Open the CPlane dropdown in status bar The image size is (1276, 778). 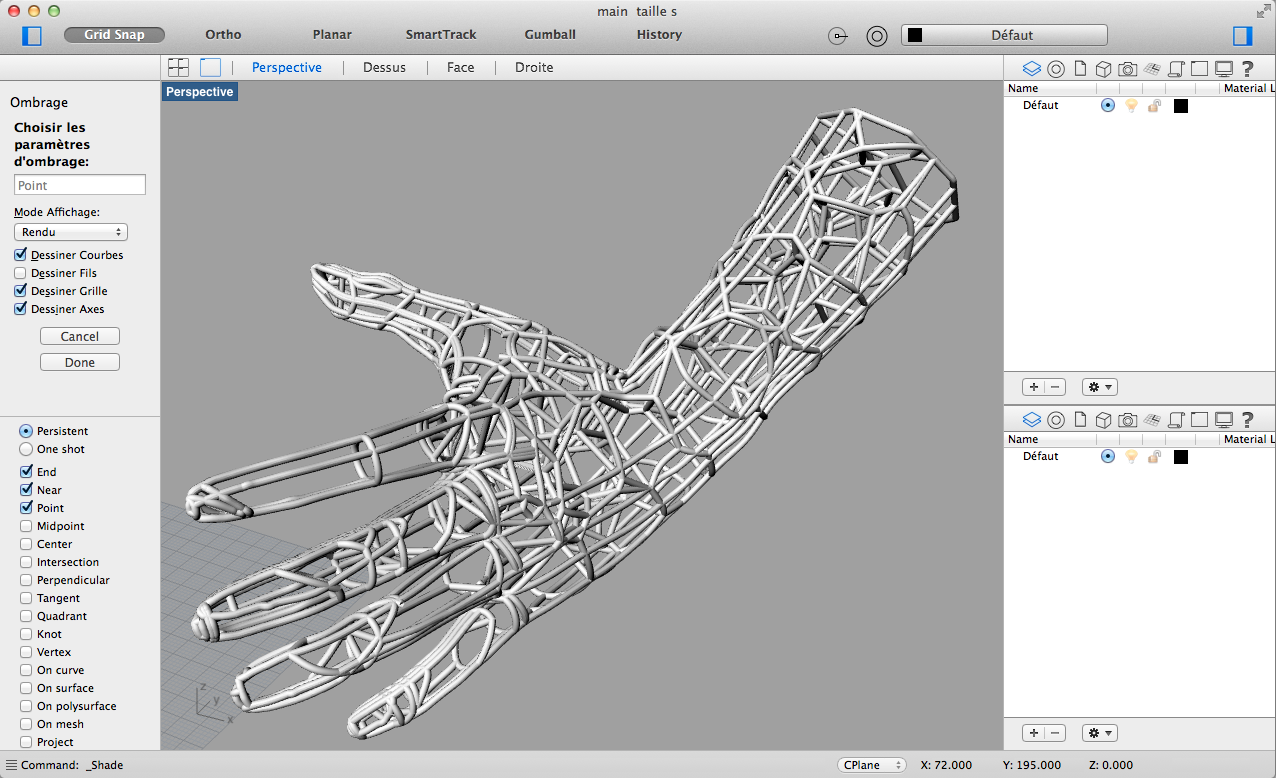[x=871, y=765]
